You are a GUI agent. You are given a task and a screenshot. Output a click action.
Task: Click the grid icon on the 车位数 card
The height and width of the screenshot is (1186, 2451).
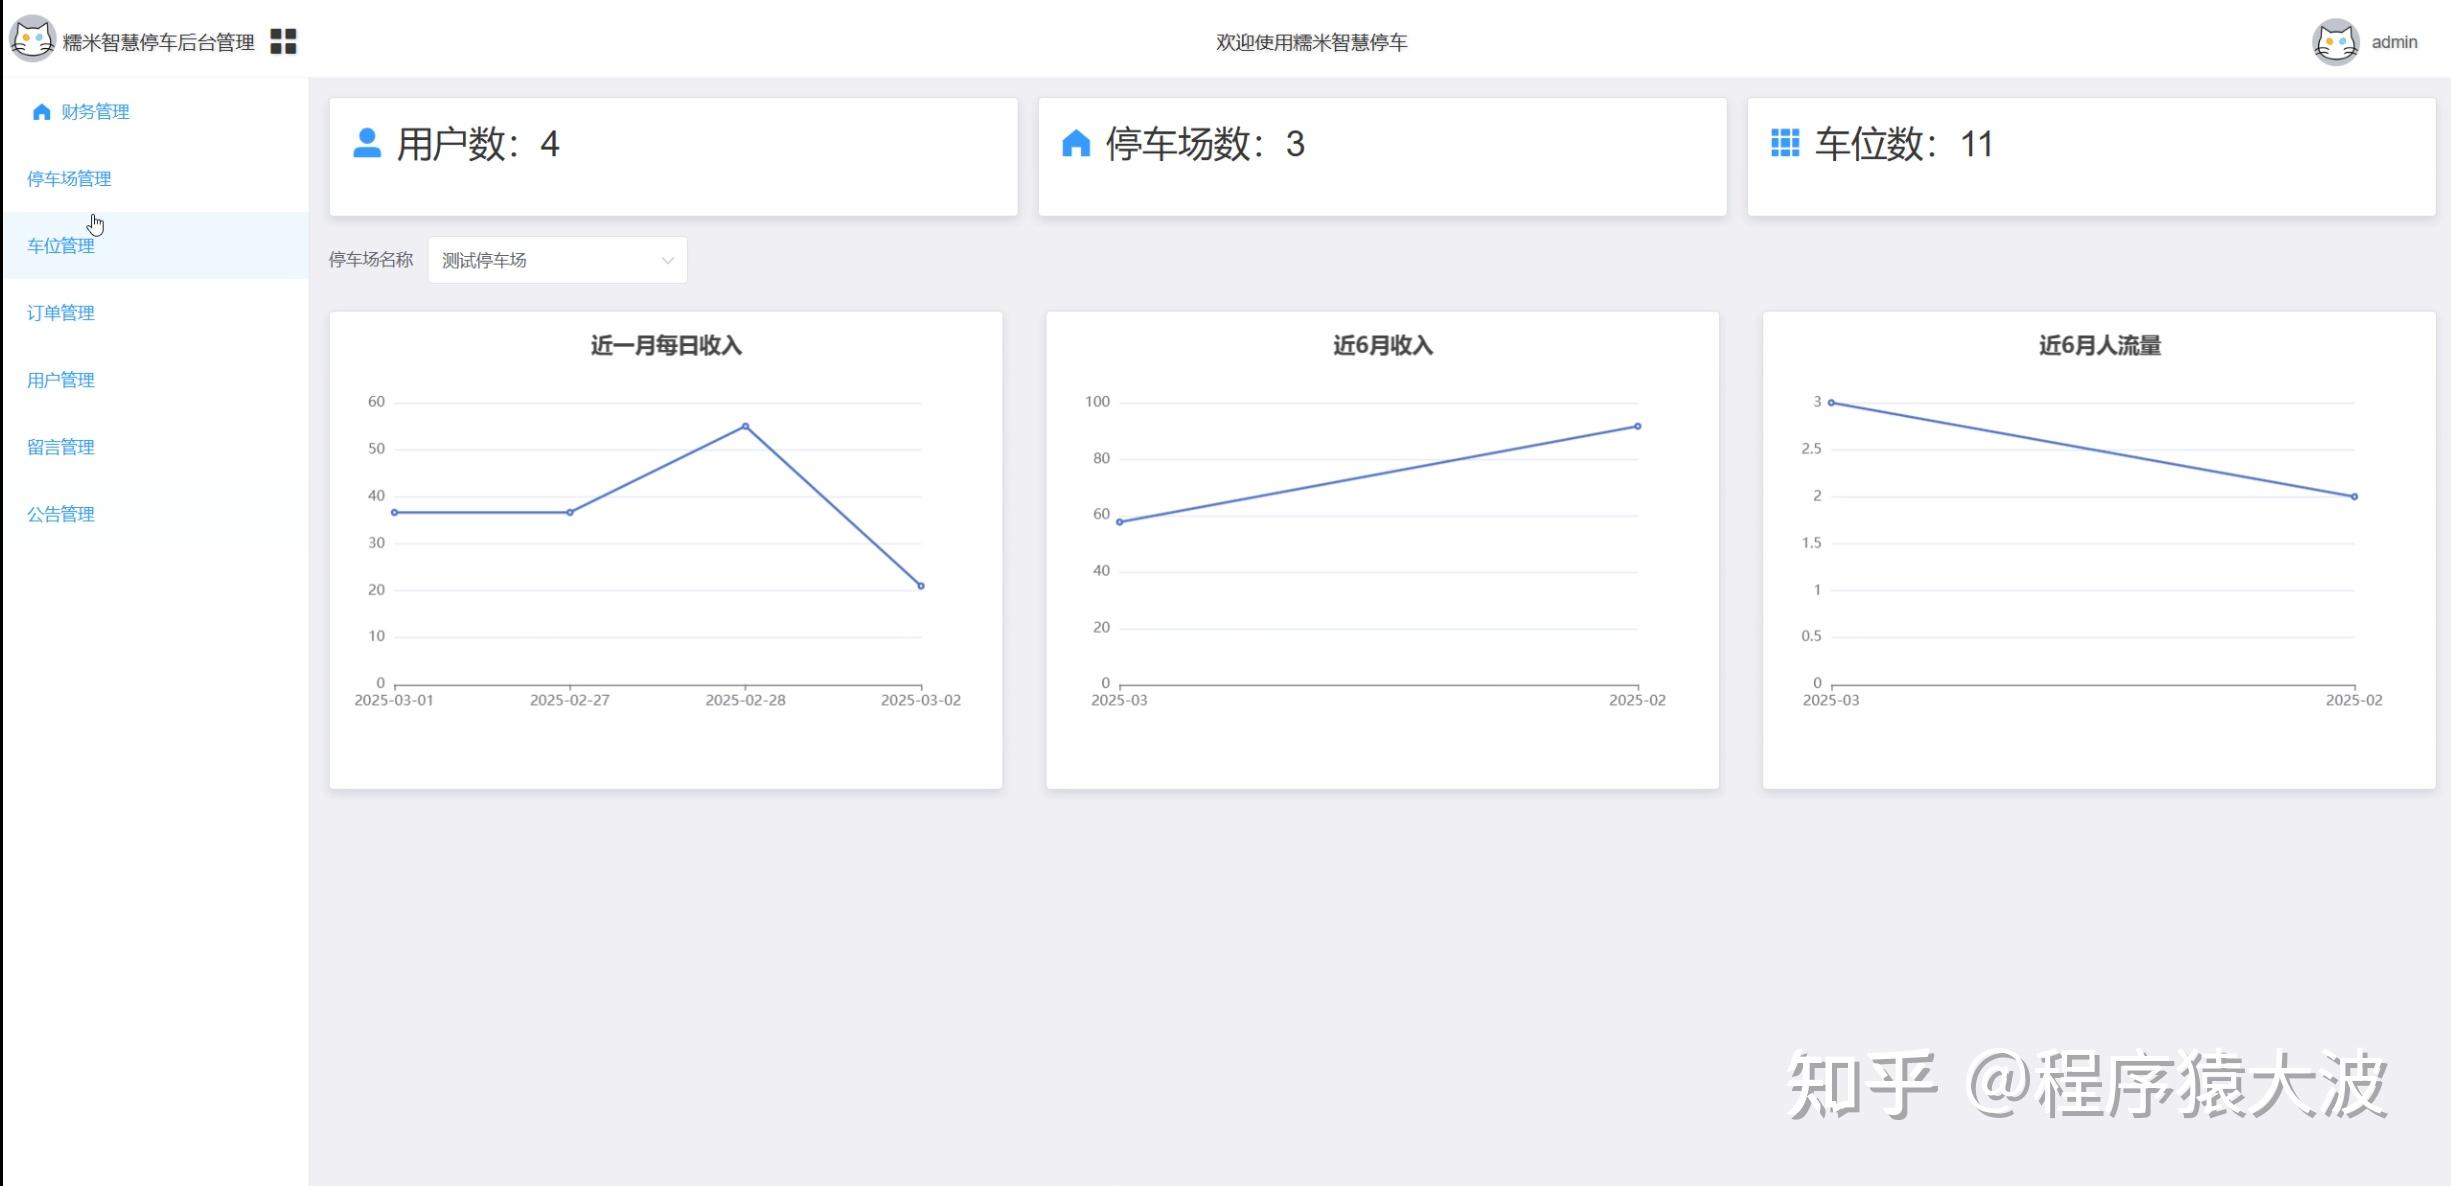tap(1784, 145)
